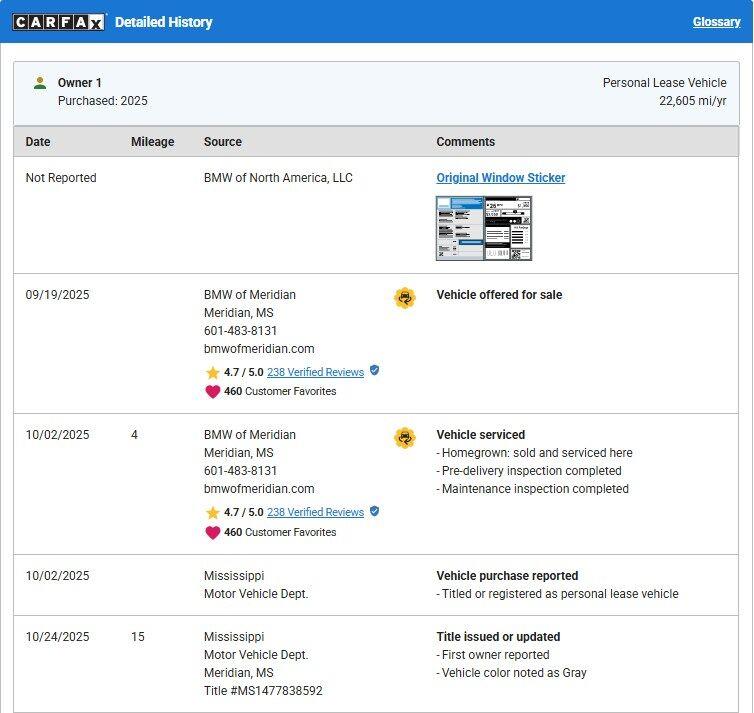Click the 10/24/2025 date cell
Screen dimensions: 754x713
point(57,637)
